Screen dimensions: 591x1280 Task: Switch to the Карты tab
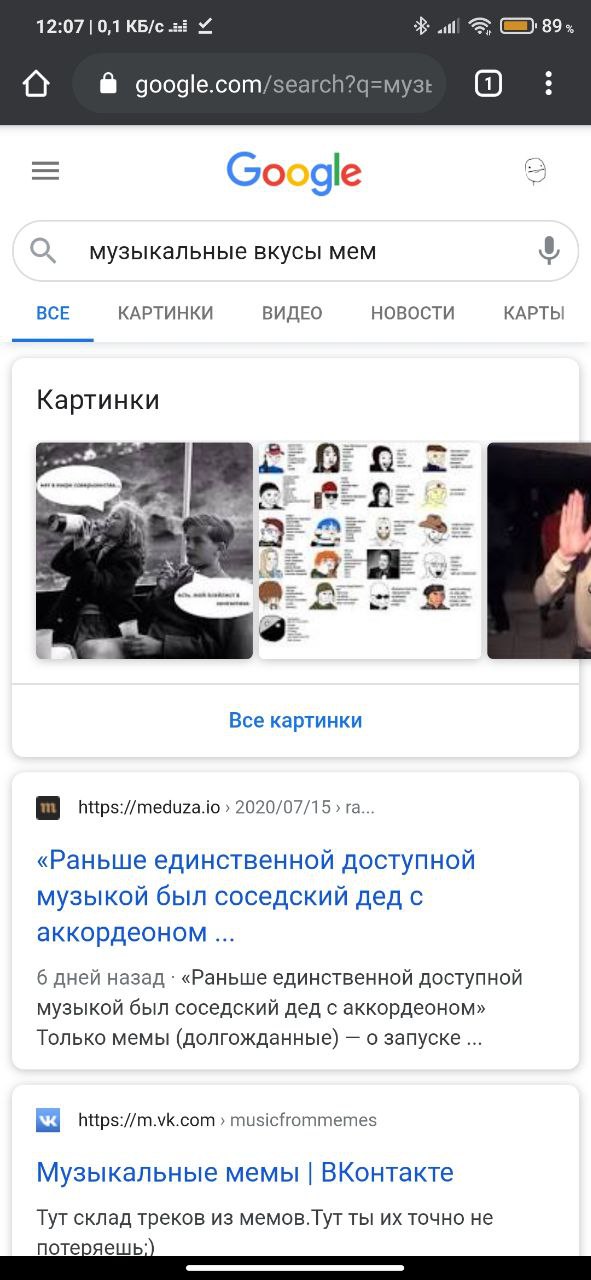(x=534, y=313)
